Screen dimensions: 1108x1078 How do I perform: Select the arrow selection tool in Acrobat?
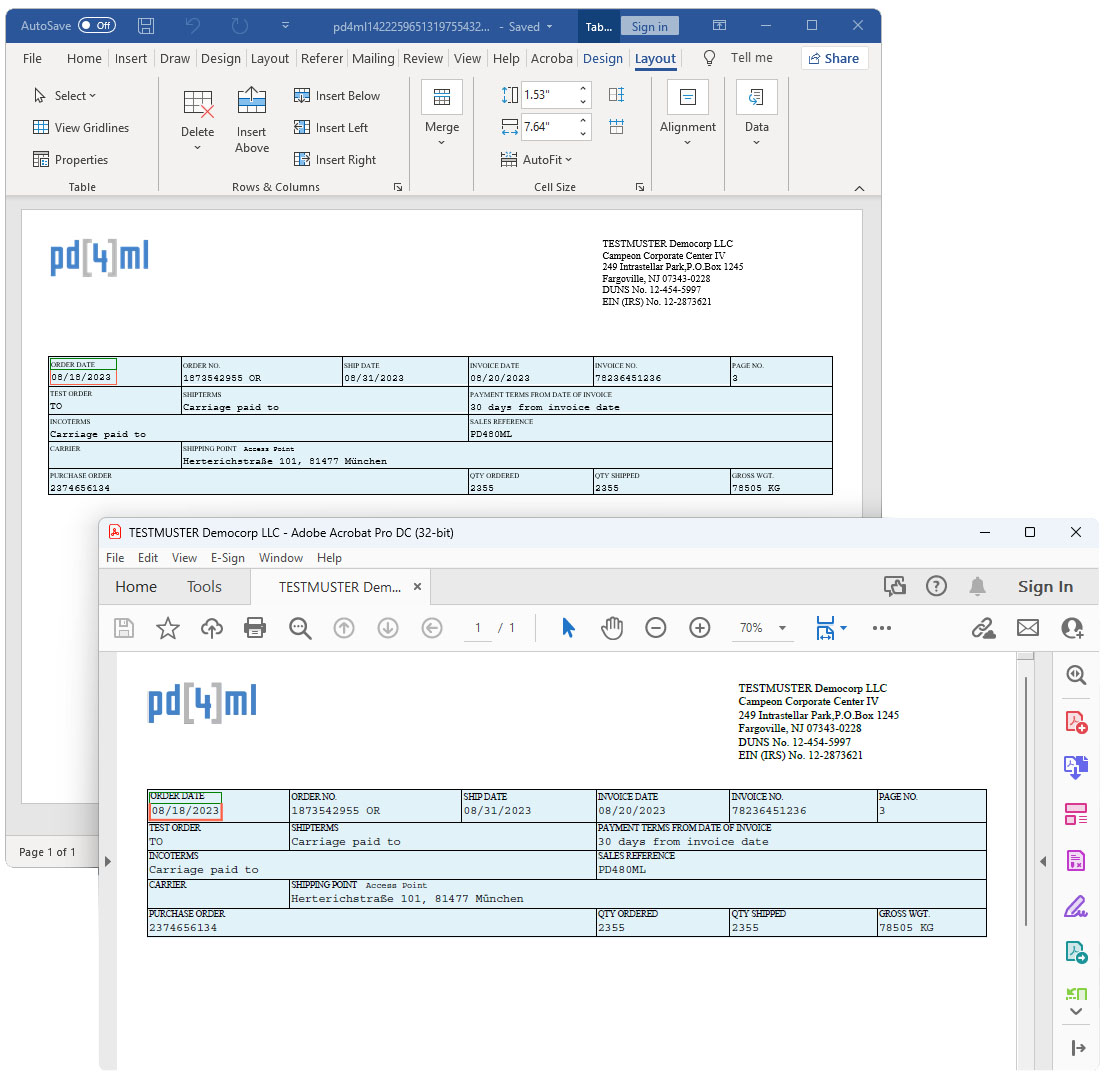click(568, 628)
